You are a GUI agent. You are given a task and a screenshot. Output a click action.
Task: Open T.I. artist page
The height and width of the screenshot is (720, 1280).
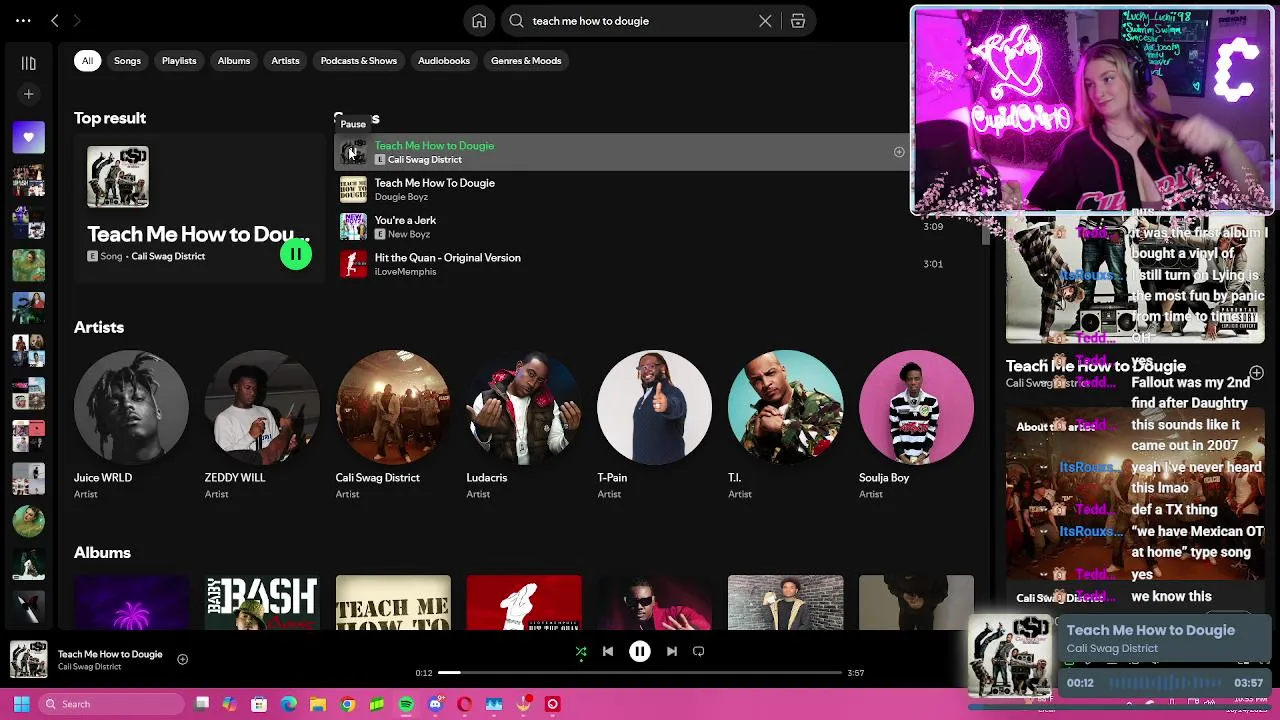786,407
